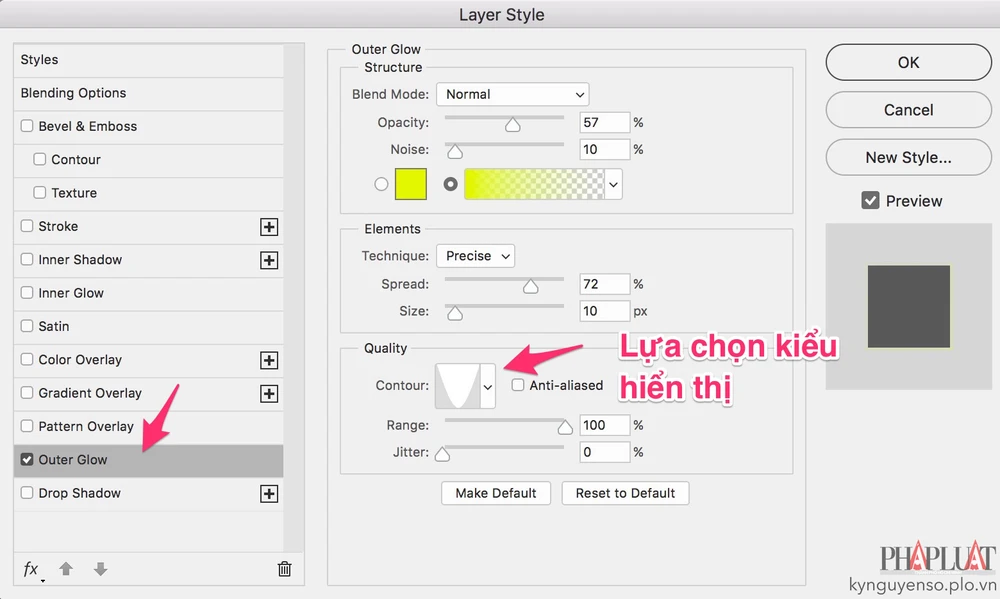Click the move effect down arrow
This screenshot has height=599, width=1000.
point(100,569)
